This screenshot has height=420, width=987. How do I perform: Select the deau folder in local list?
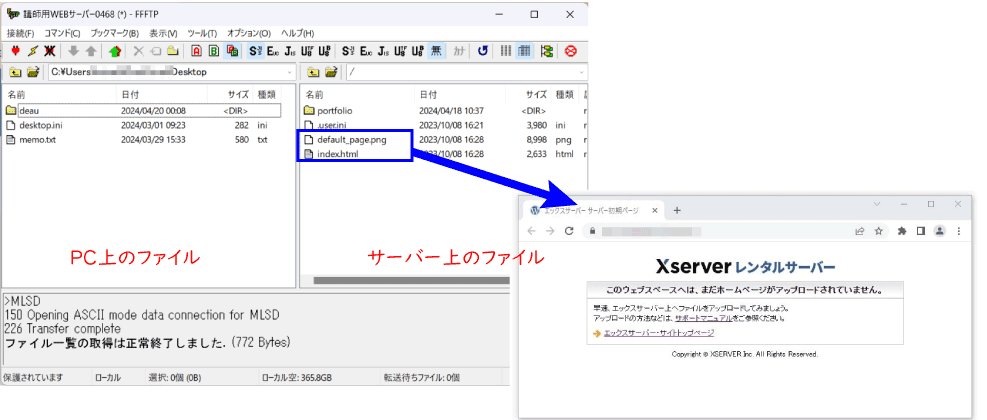(x=28, y=110)
